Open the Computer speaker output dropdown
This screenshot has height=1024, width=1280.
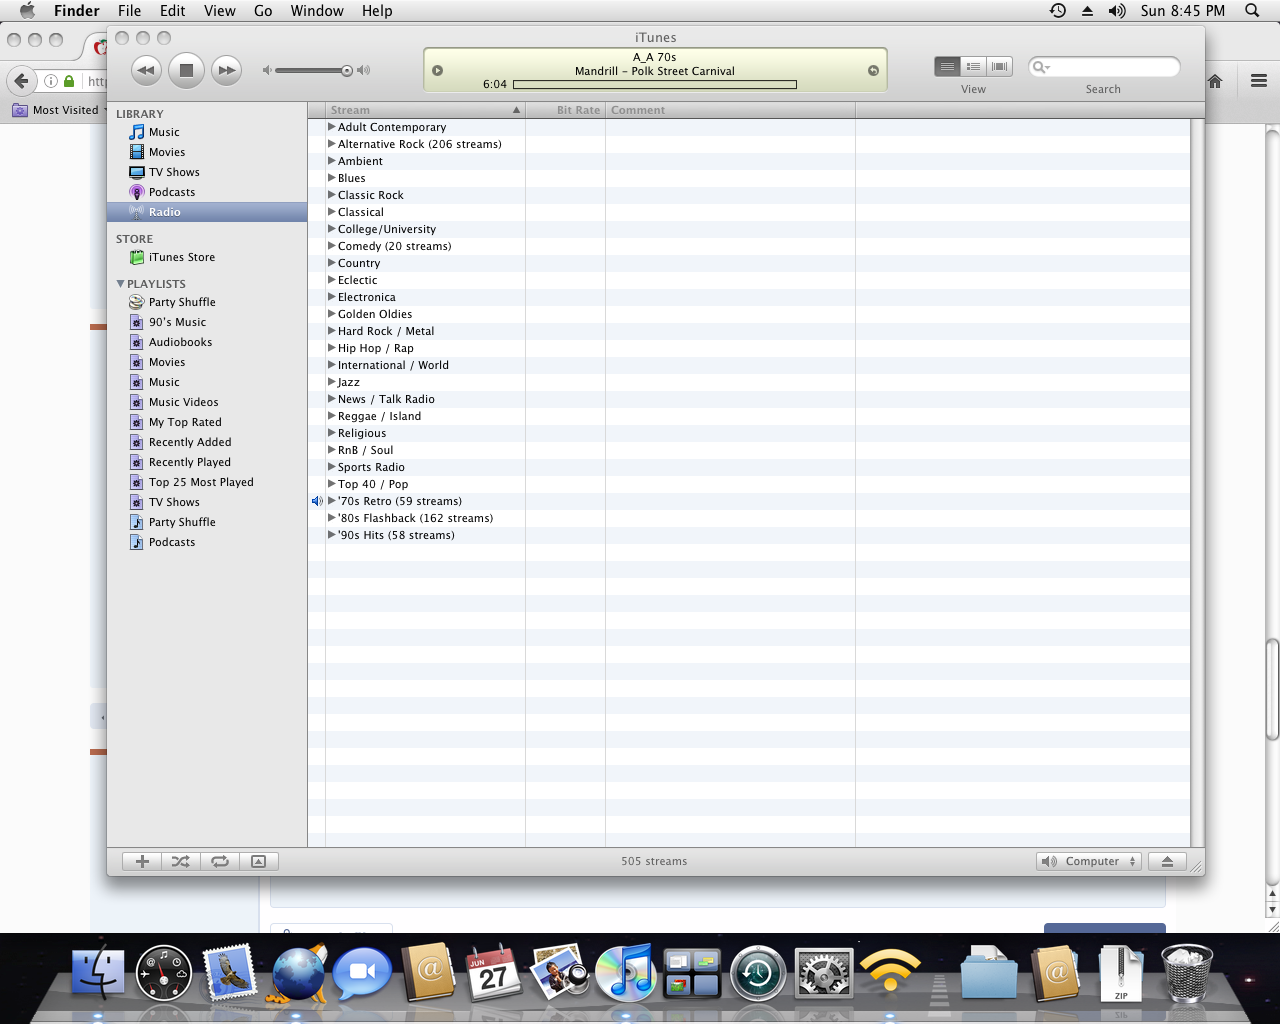1088,861
